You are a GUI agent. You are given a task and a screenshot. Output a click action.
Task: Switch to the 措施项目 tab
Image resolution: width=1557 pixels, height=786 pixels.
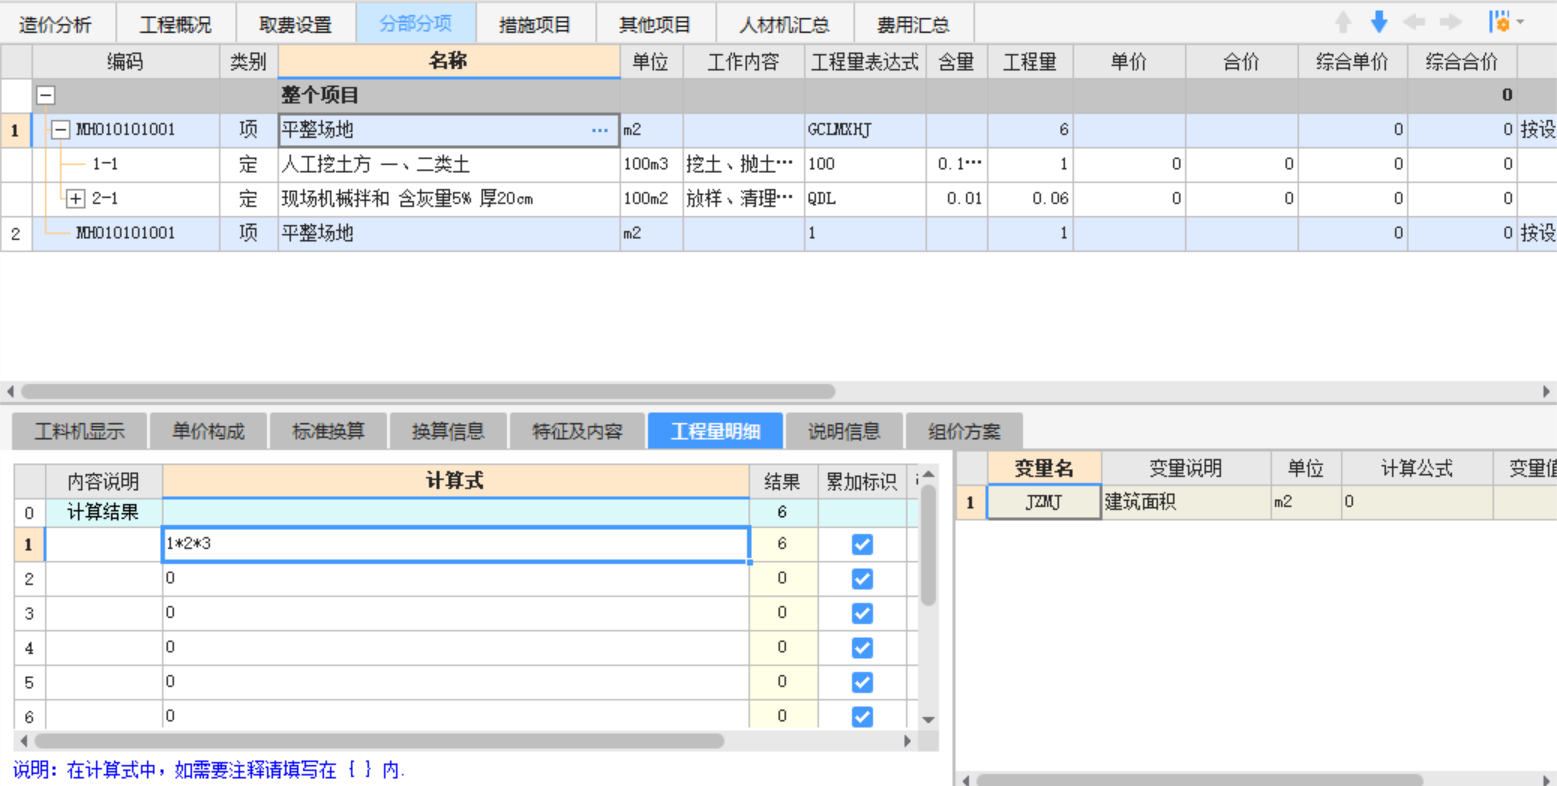535,24
